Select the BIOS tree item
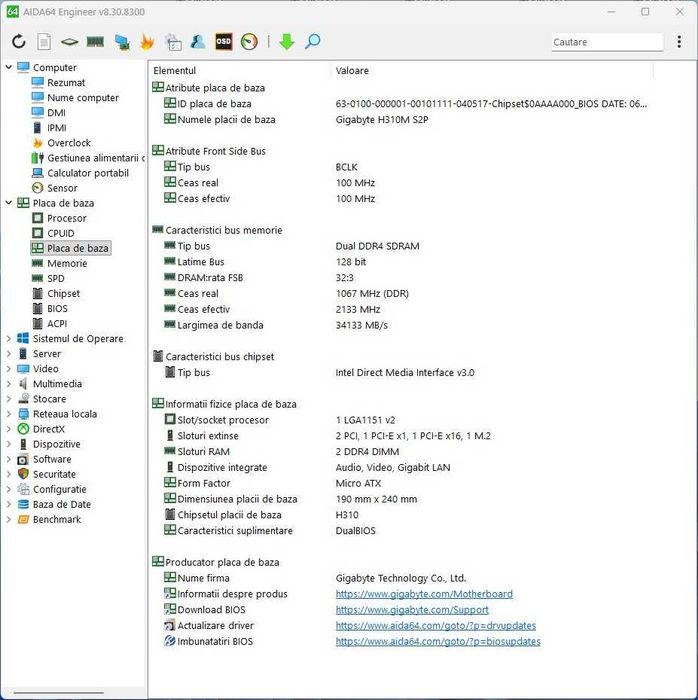 coord(57,308)
